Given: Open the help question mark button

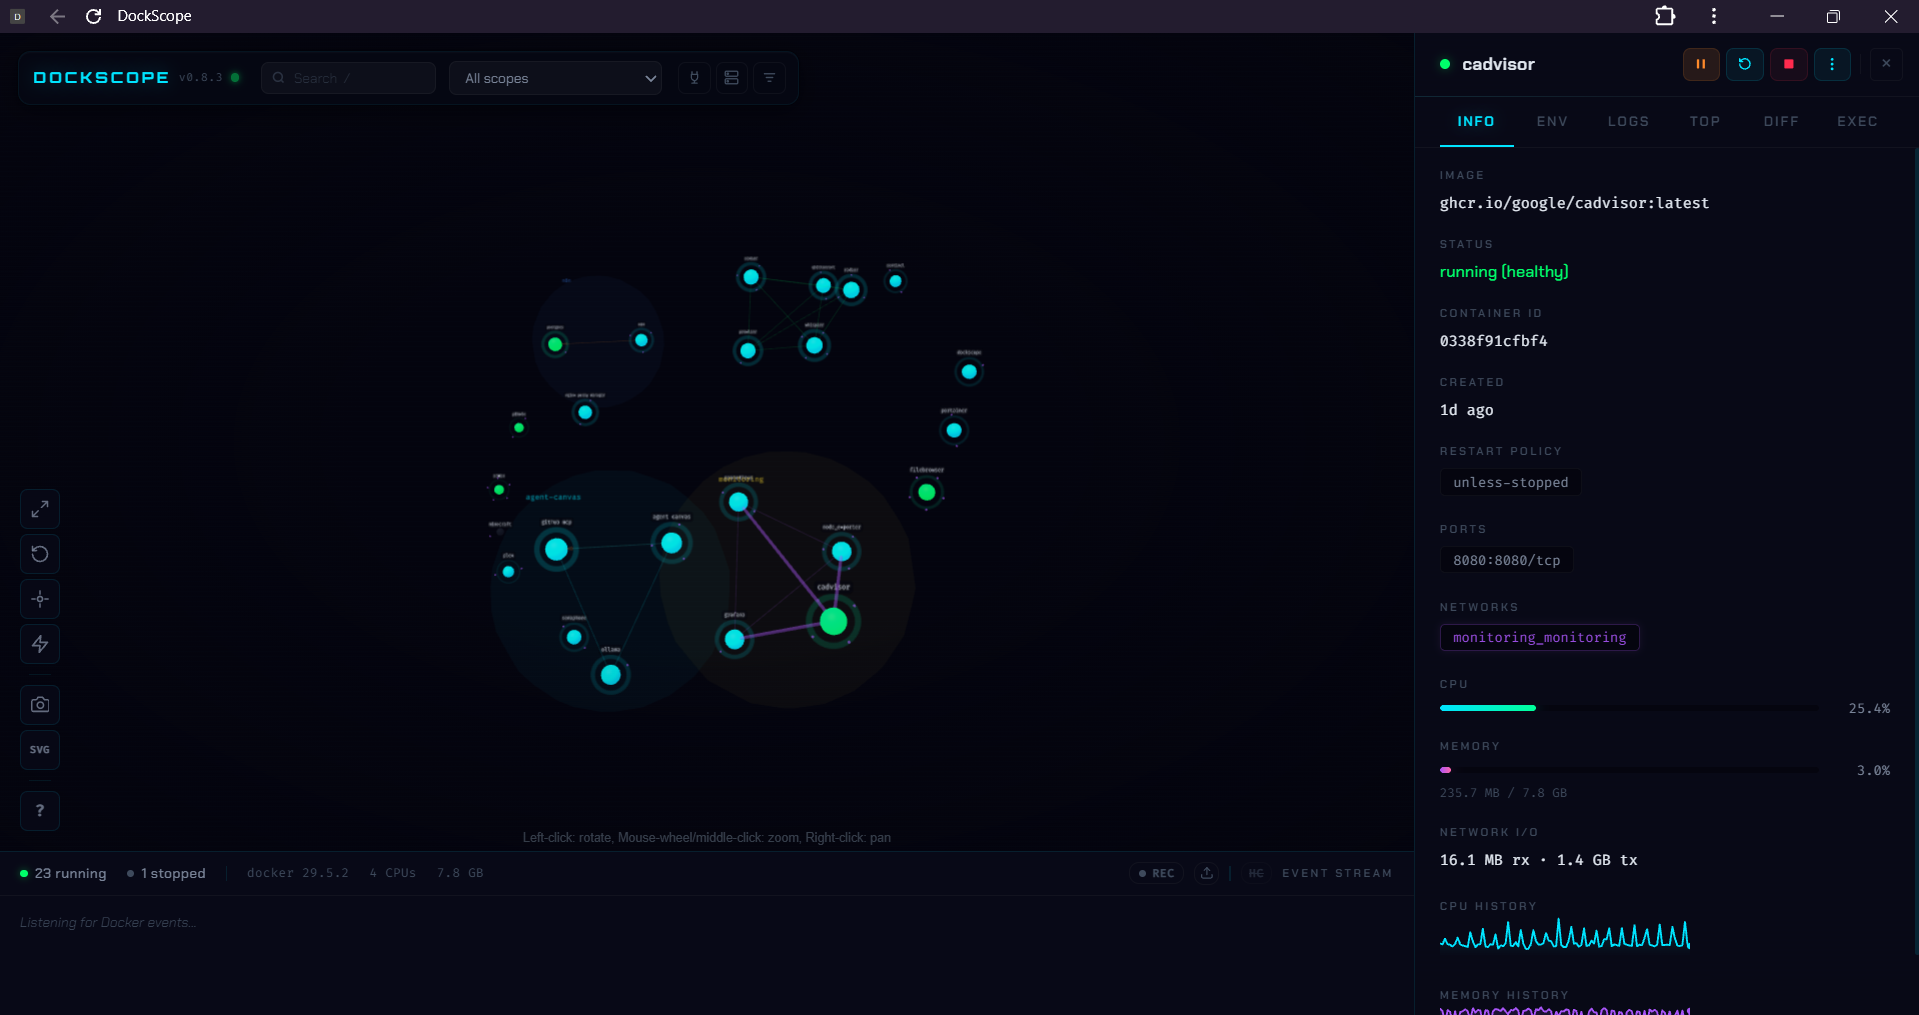Looking at the screenshot, I should (x=40, y=811).
